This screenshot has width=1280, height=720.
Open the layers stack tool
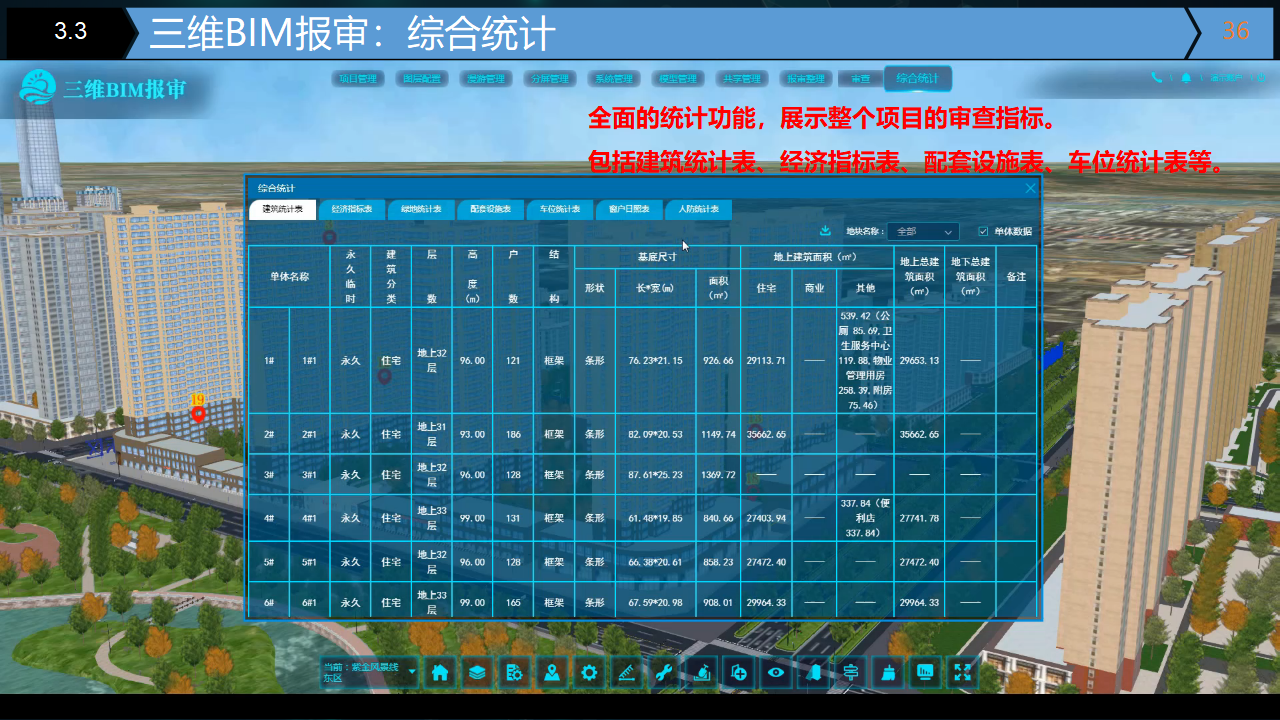pos(477,673)
